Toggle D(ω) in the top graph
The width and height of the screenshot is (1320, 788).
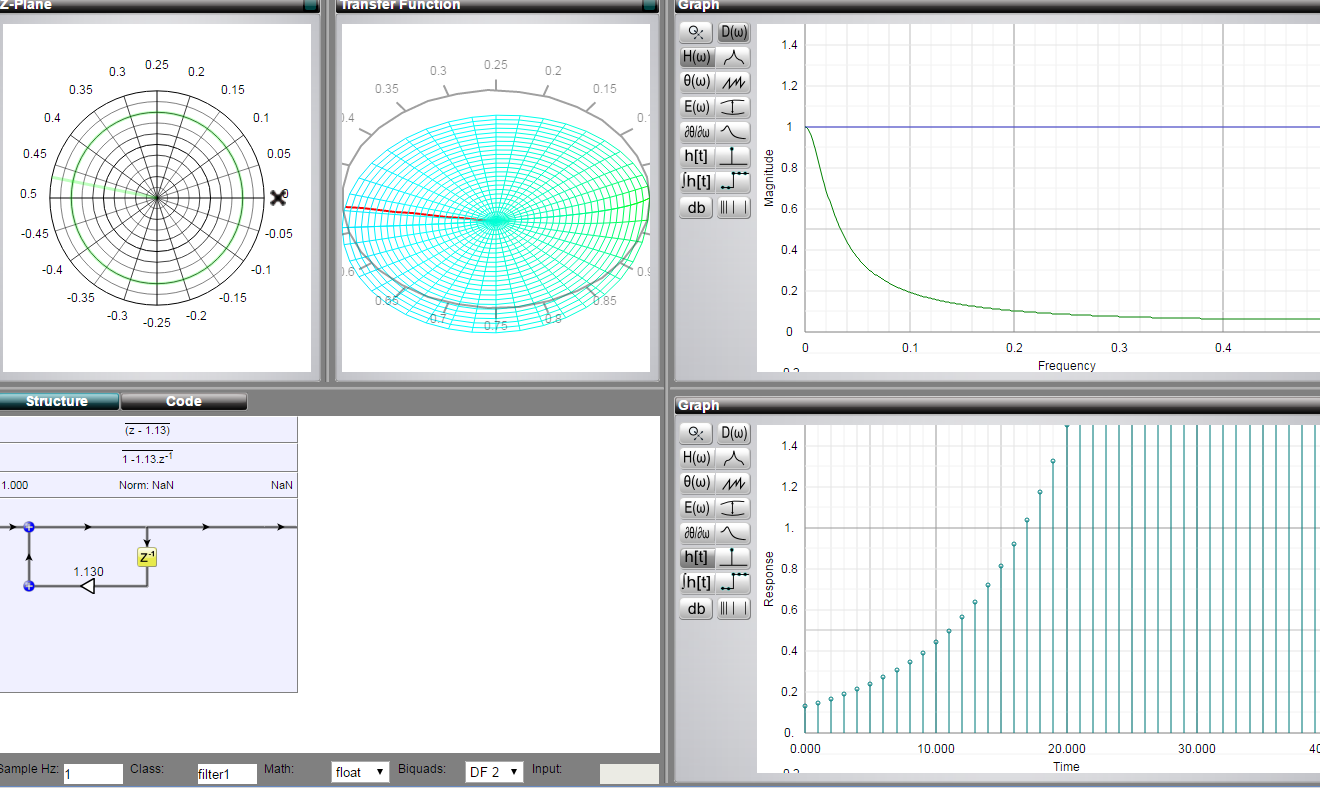(734, 32)
